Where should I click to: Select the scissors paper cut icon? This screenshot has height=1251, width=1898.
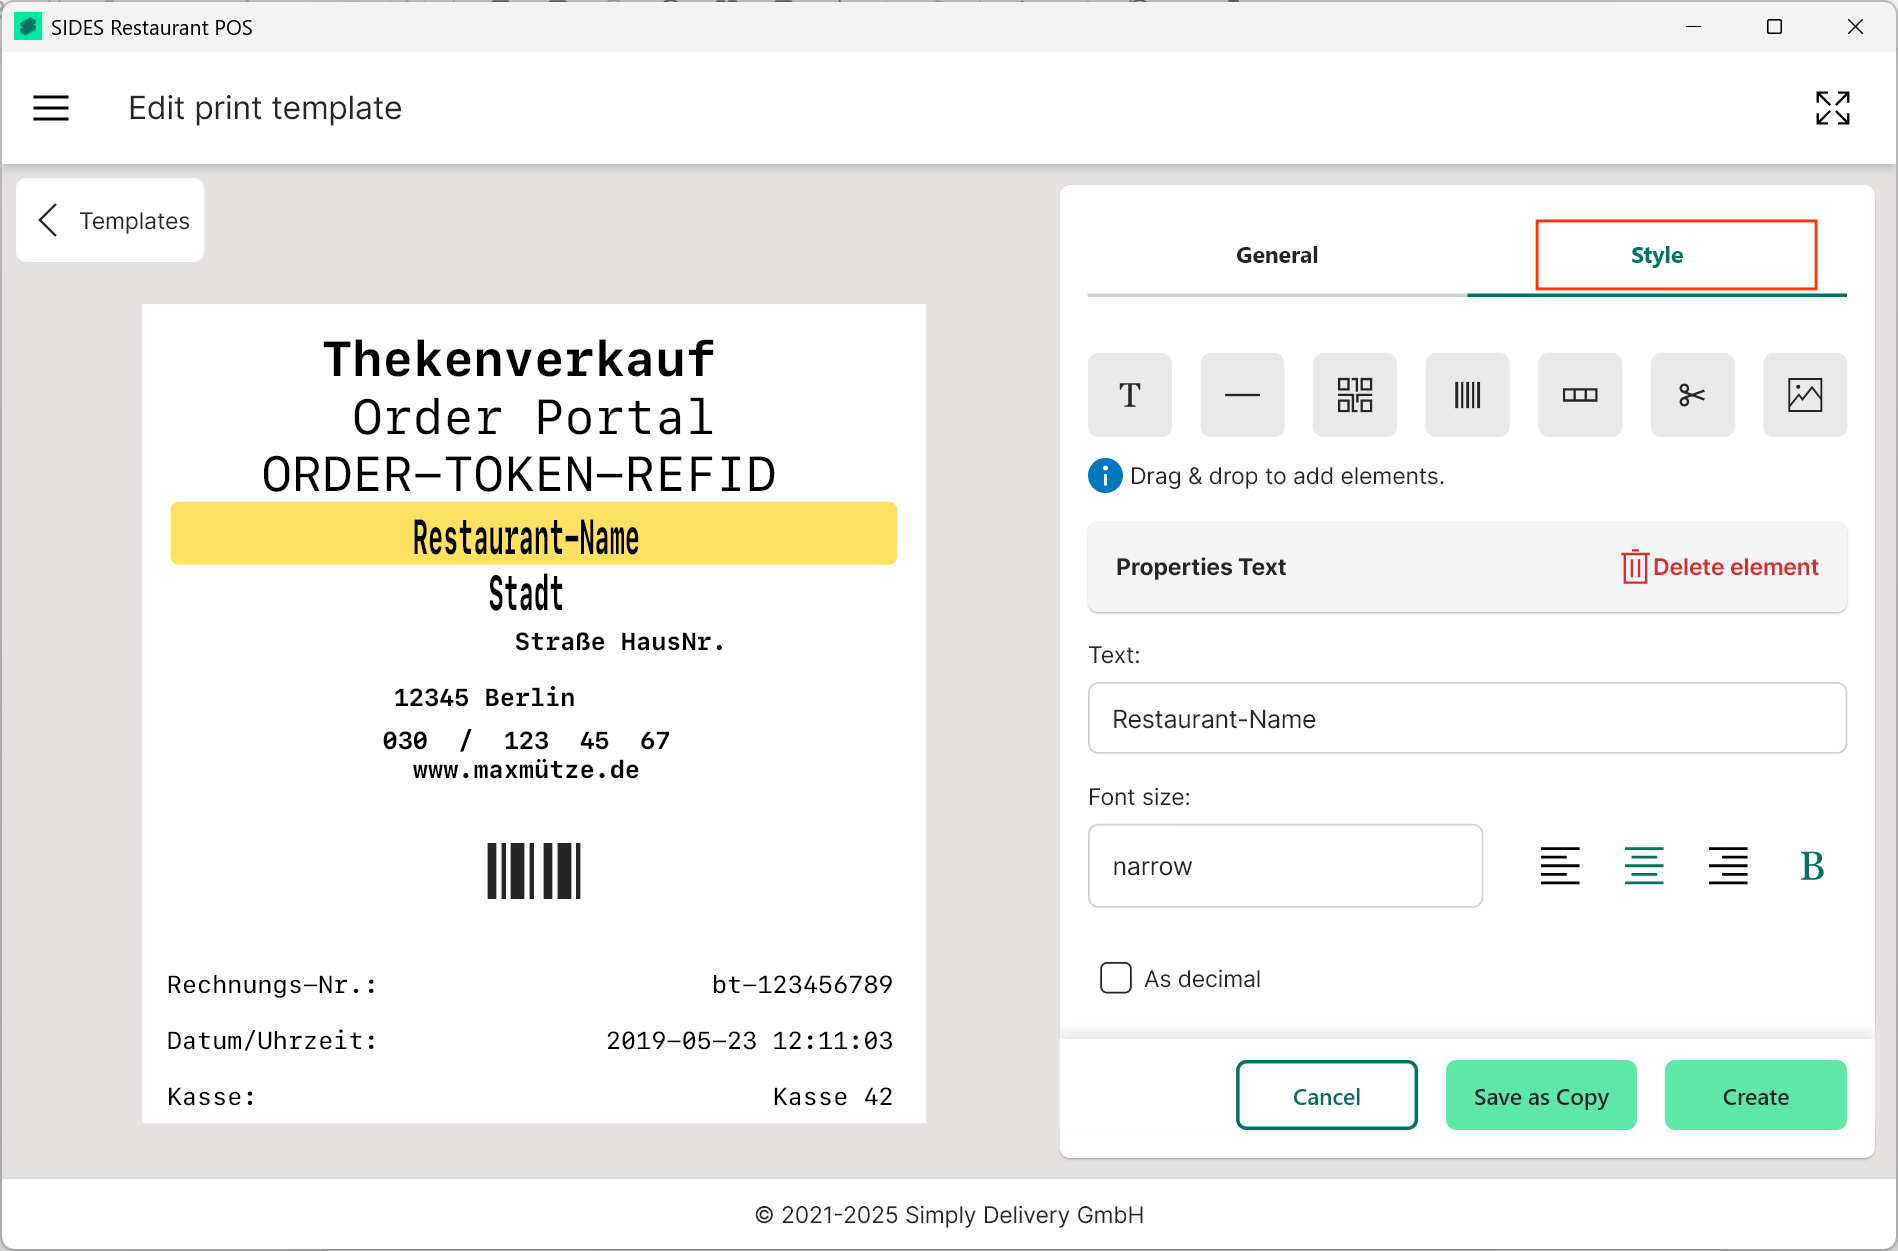[x=1692, y=395]
